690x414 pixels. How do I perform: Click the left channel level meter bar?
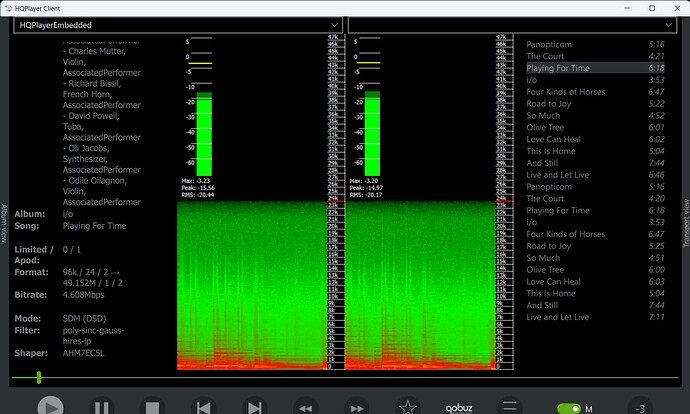pos(204,134)
